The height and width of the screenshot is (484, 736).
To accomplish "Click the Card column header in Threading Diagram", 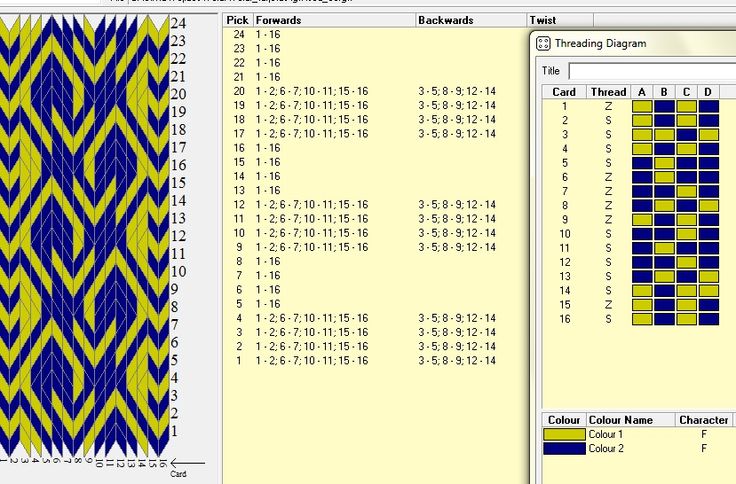I will 564,92.
